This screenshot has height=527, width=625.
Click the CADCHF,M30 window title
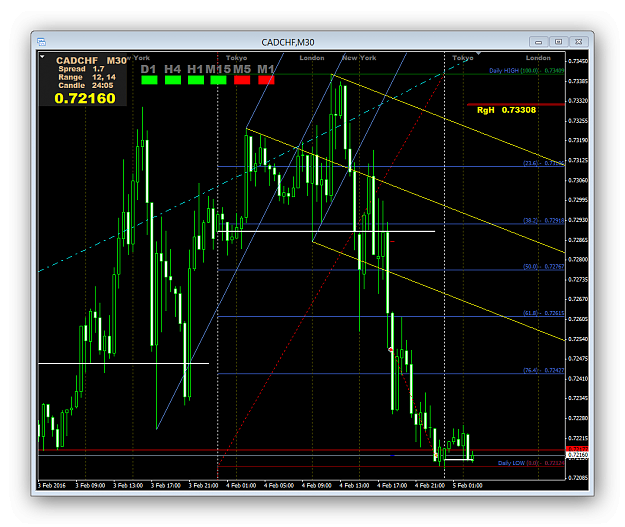point(288,42)
